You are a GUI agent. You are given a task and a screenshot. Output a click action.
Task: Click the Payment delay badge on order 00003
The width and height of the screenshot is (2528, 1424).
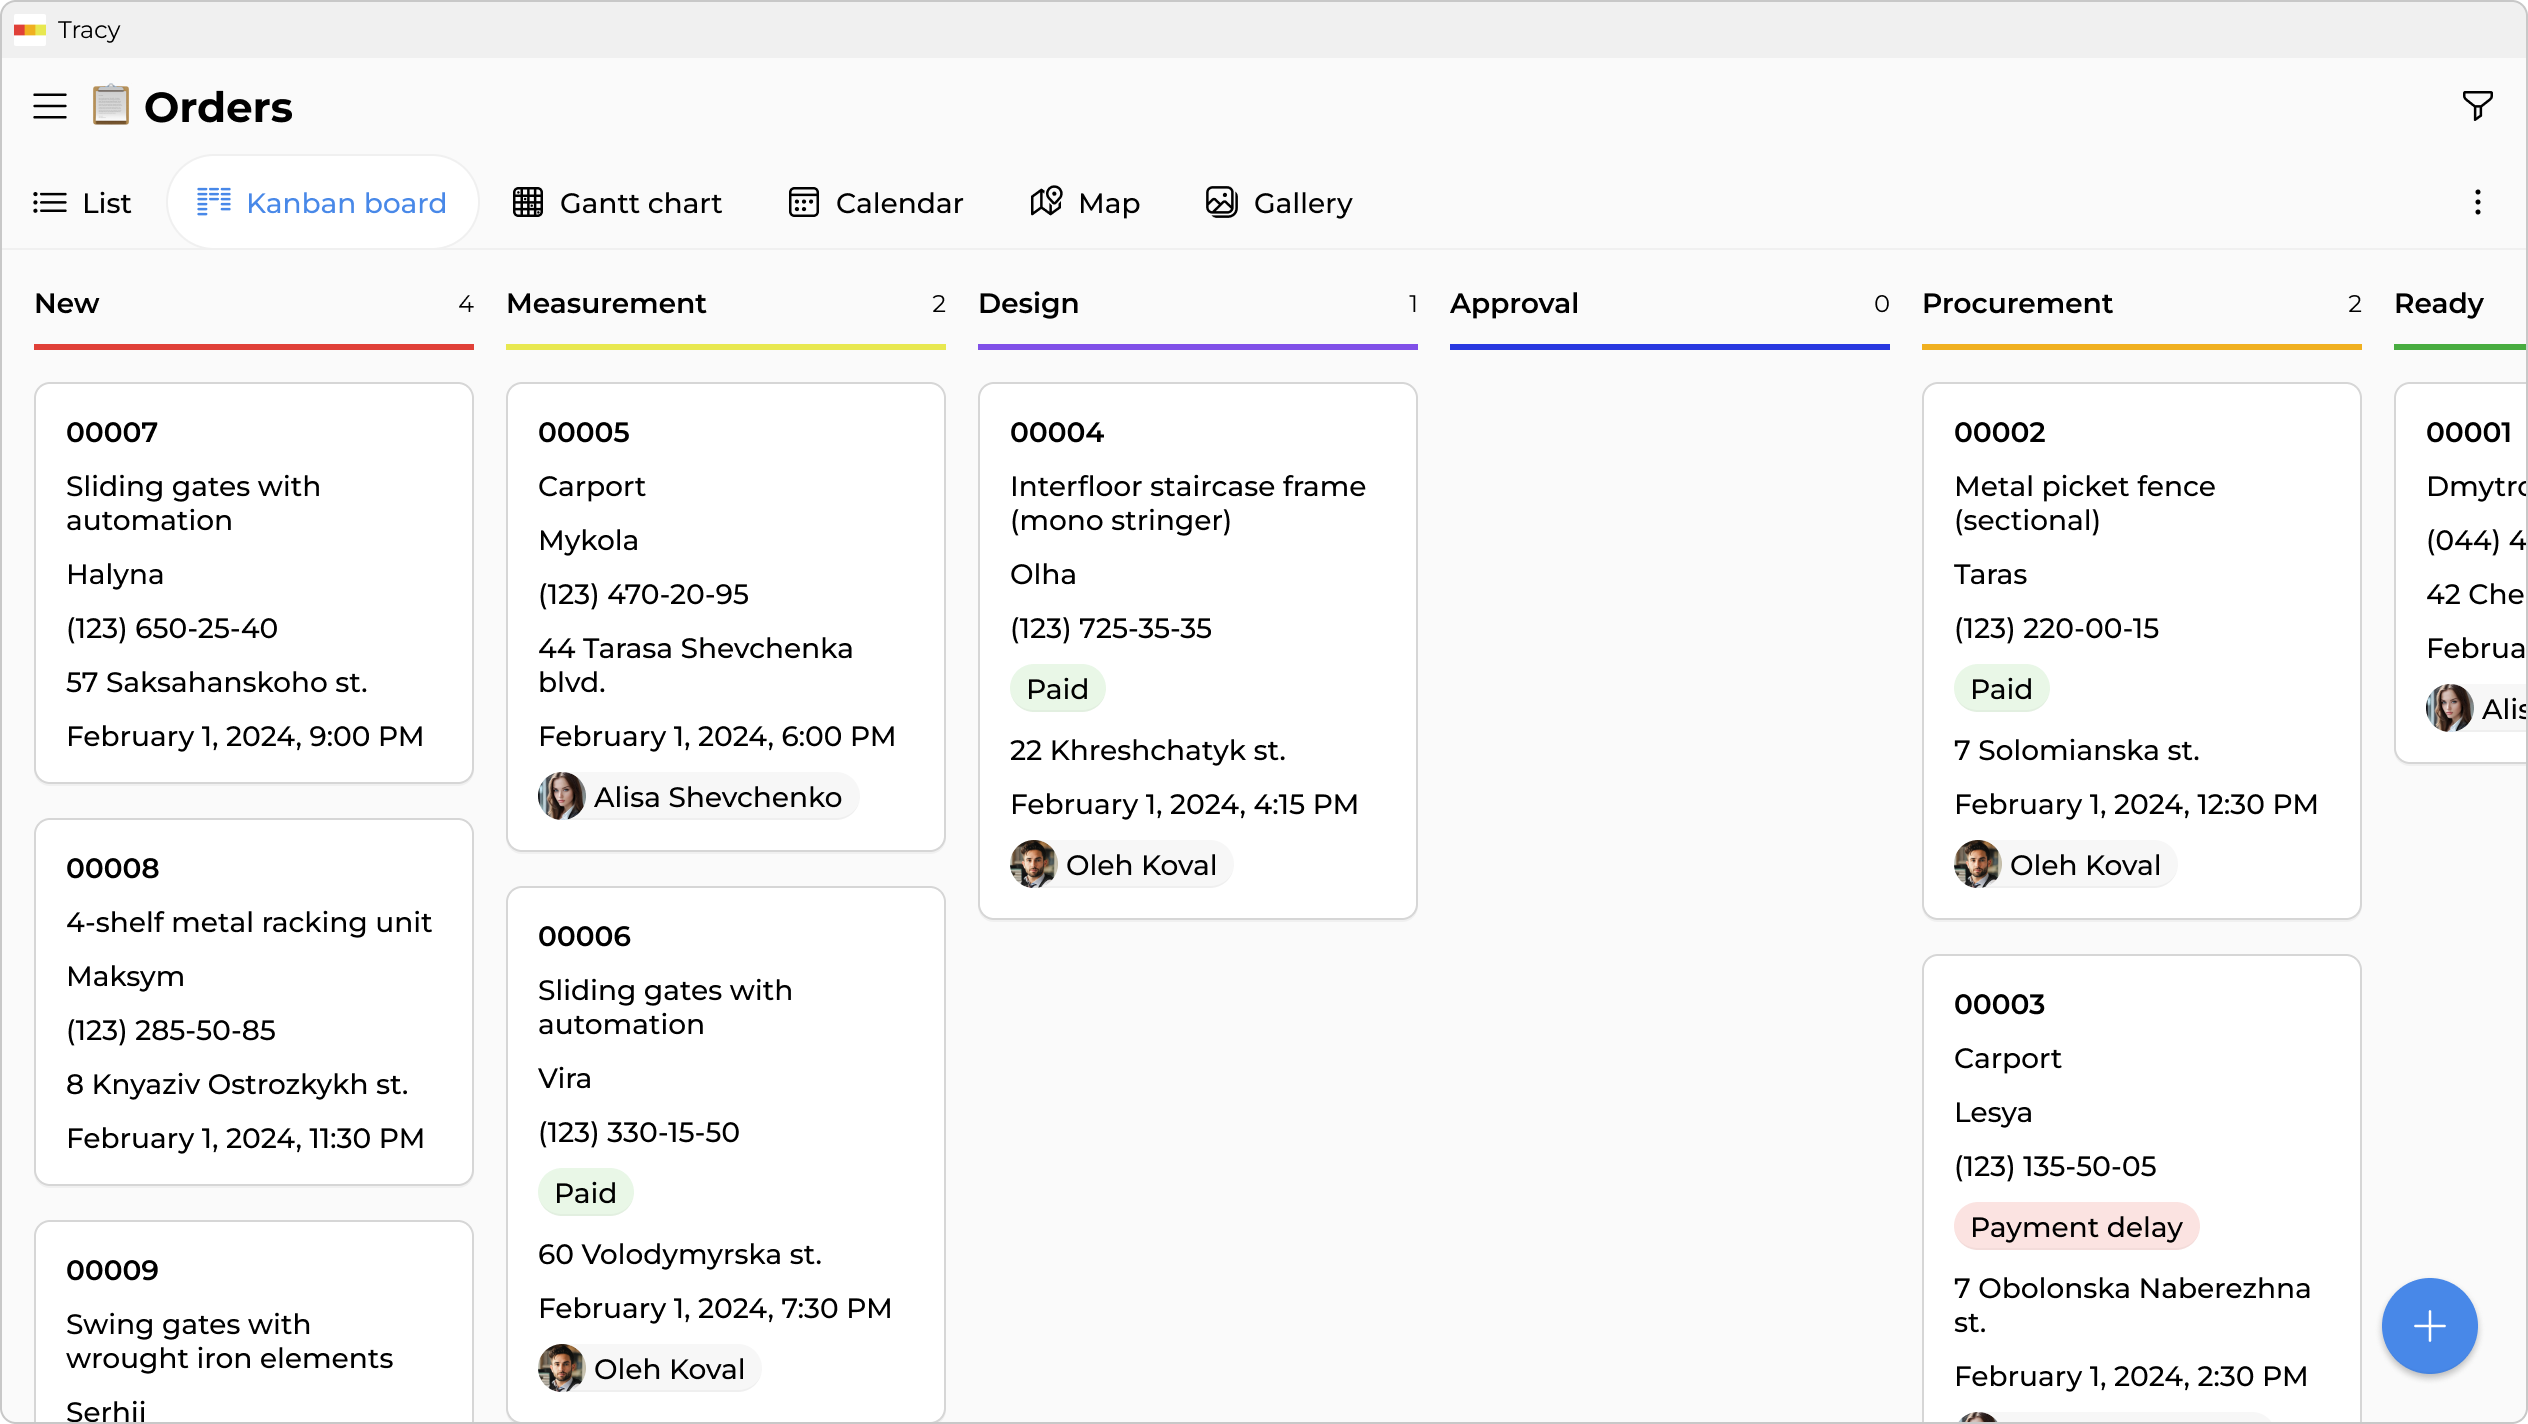tap(2076, 1227)
